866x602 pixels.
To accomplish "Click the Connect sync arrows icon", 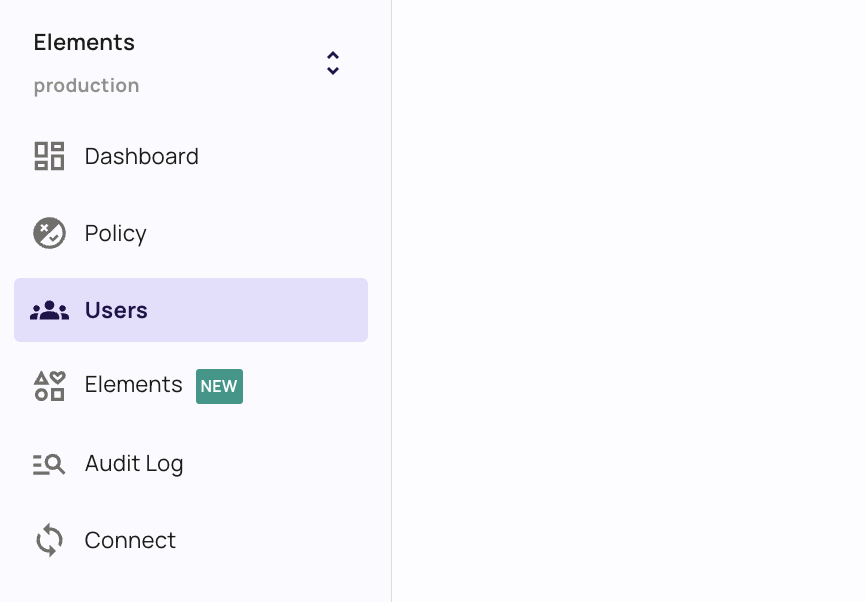I will point(48,540).
